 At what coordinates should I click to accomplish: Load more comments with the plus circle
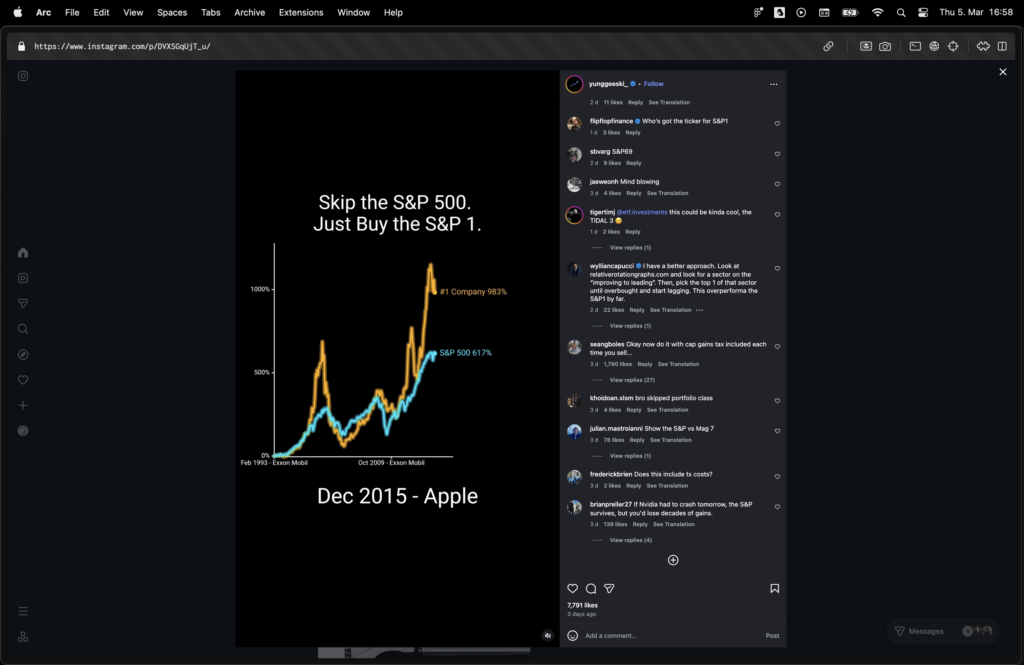pos(673,560)
